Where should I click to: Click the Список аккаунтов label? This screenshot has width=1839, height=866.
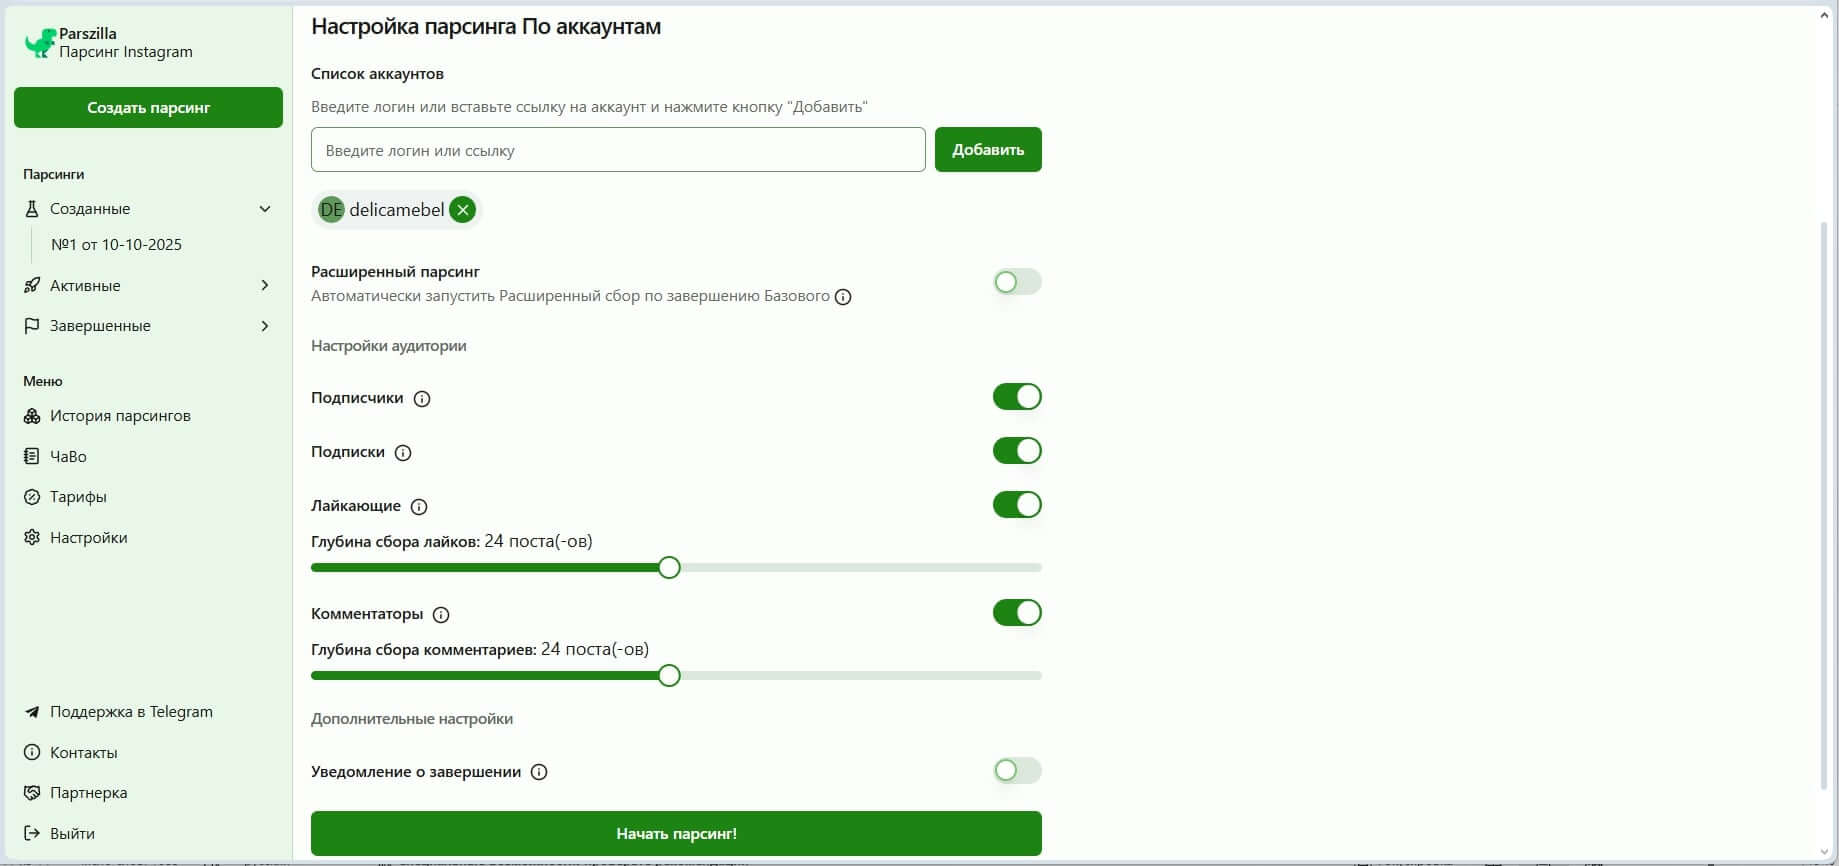377,74
